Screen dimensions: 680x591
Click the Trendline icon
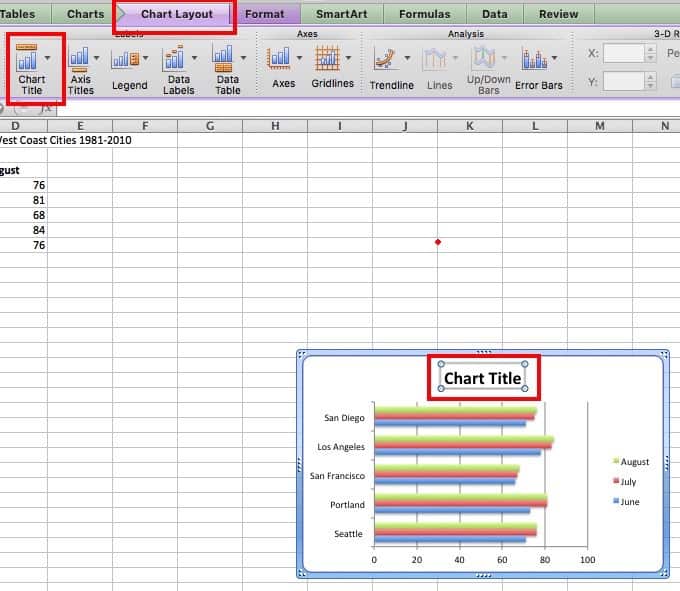[x=385, y=59]
